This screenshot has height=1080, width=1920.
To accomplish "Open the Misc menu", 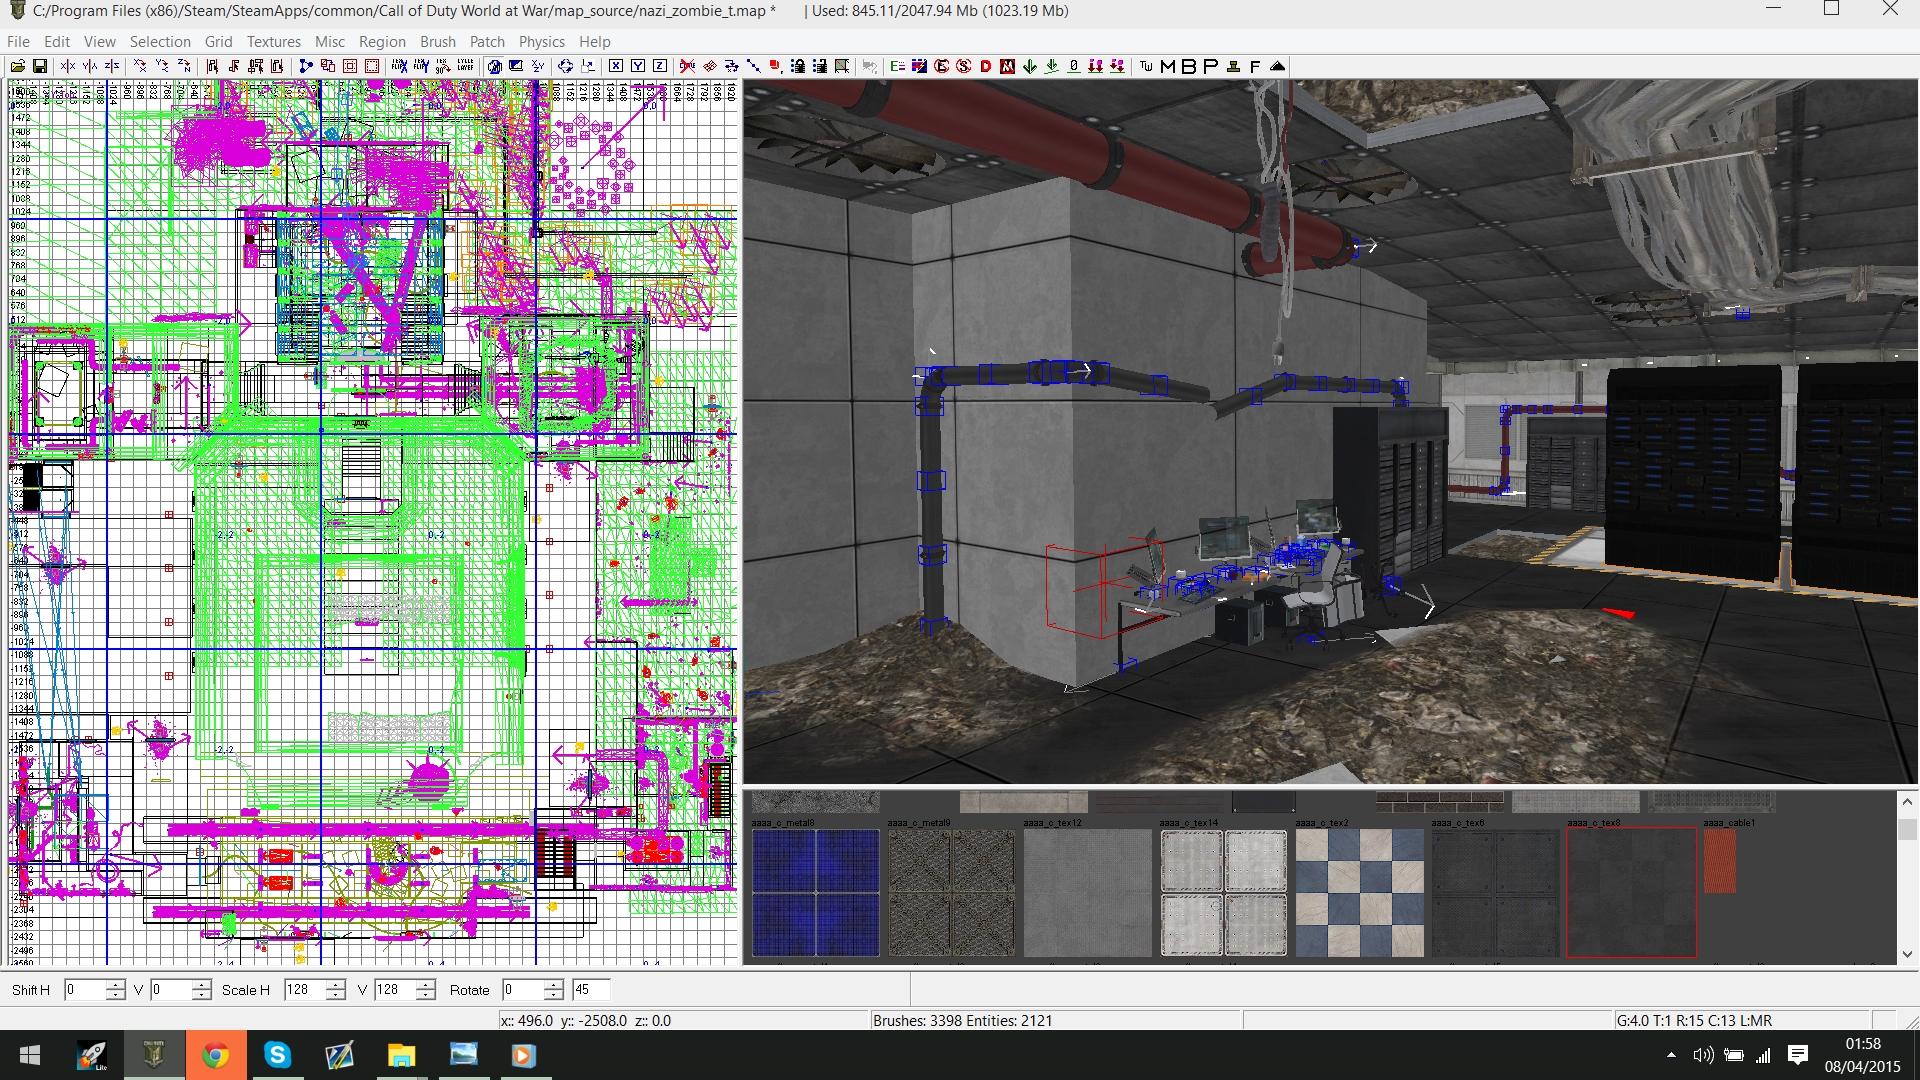I will coord(330,41).
